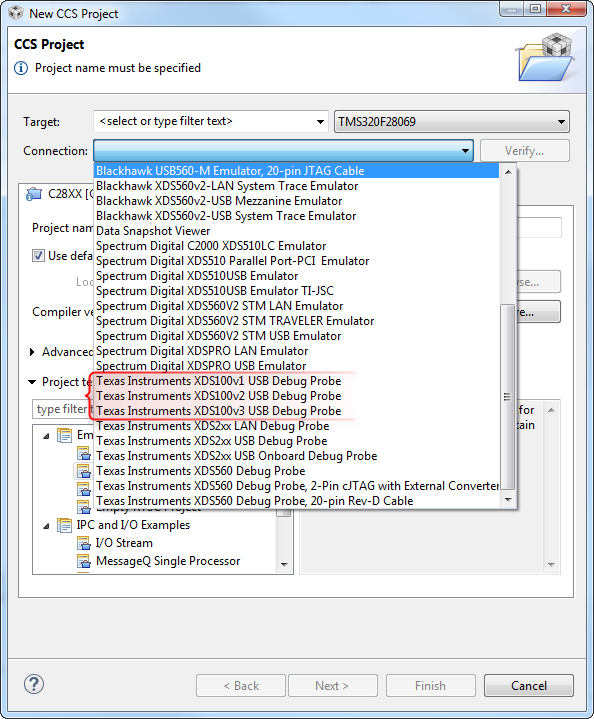Select Spectrum Digital XDSPRO USB Emulator

(296, 366)
